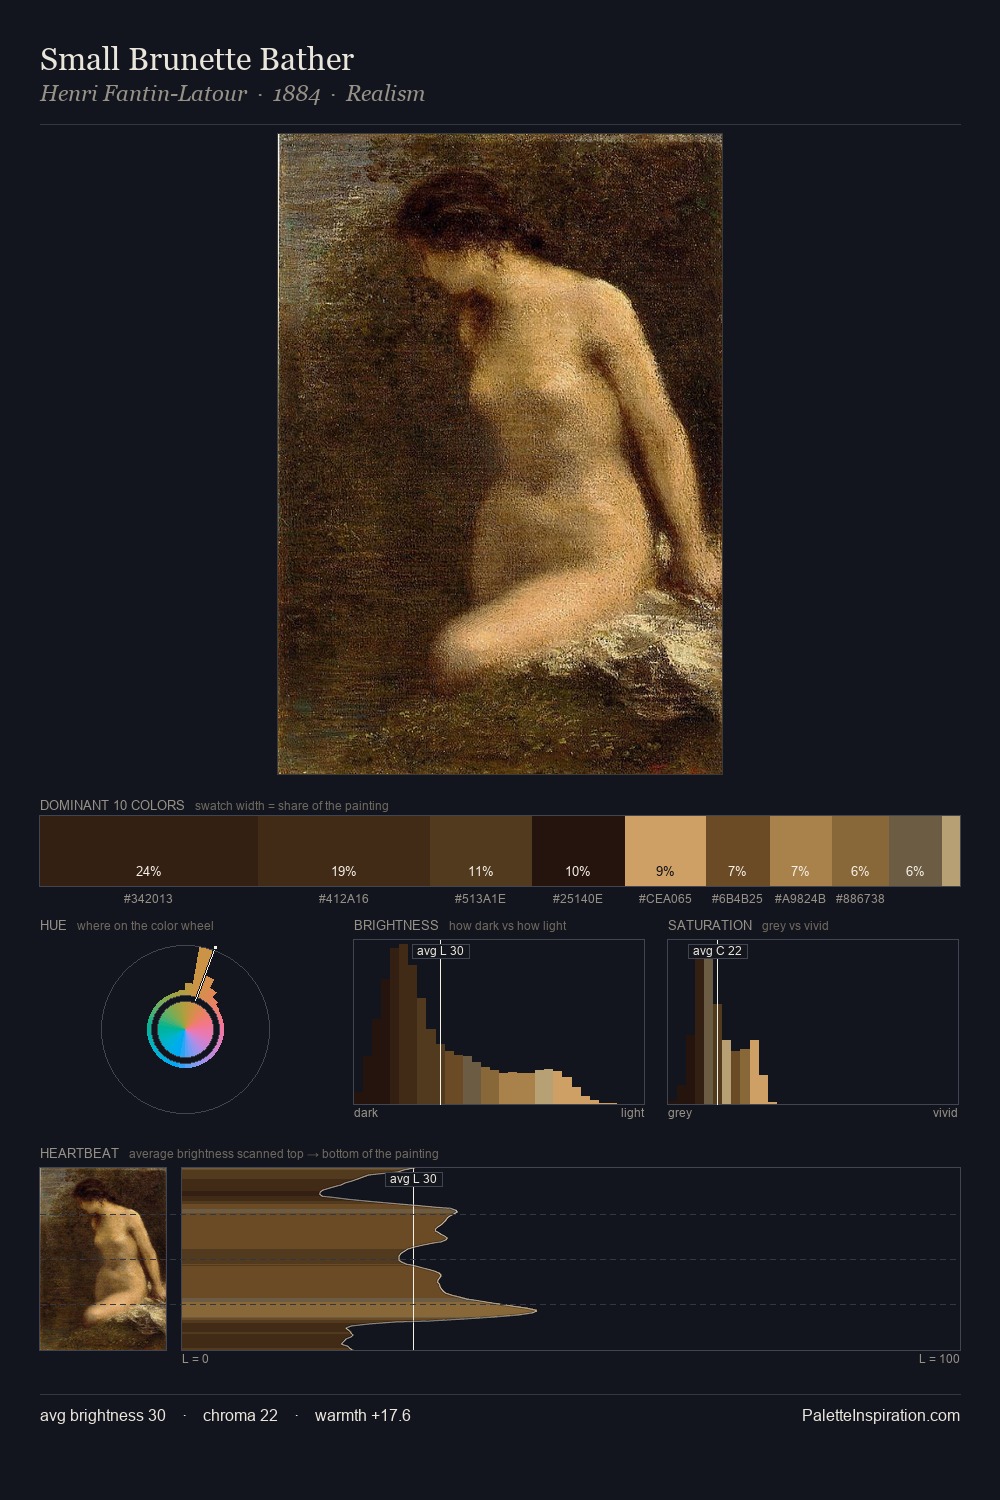
Task: Pick the #A9824B swatch showing 7%
Action: pos(801,851)
